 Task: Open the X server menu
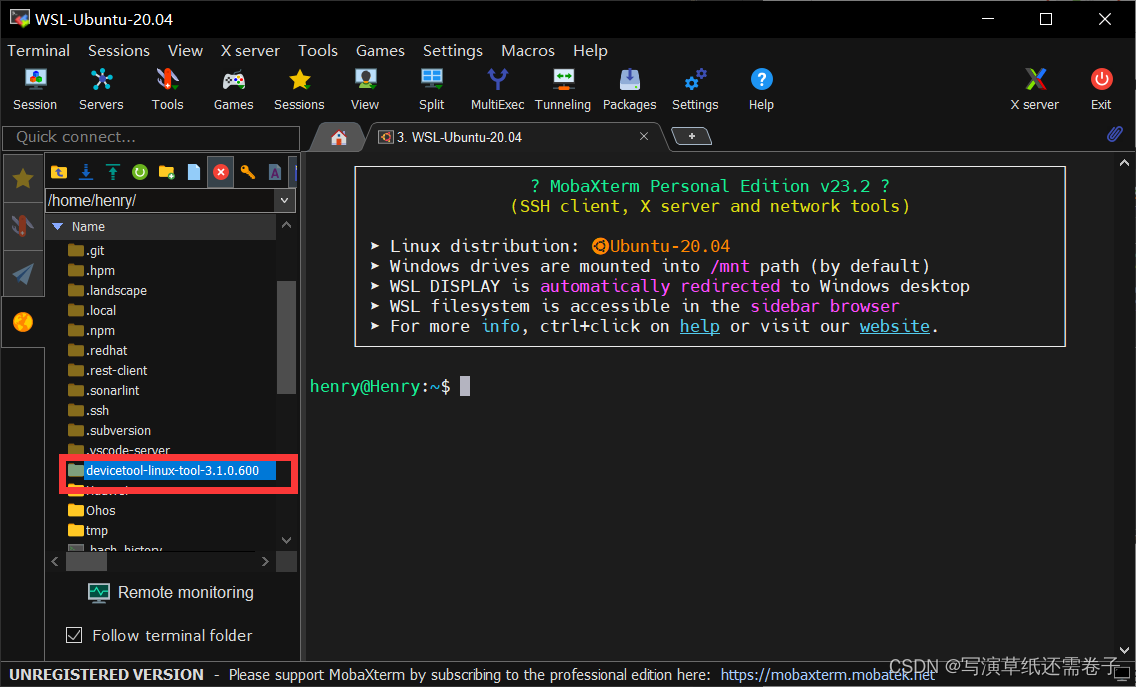click(250, 51)
